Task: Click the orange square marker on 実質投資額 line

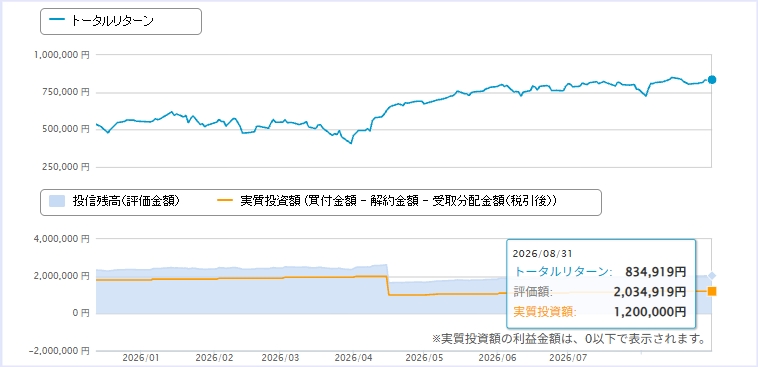Action: [x=712, y=291]
